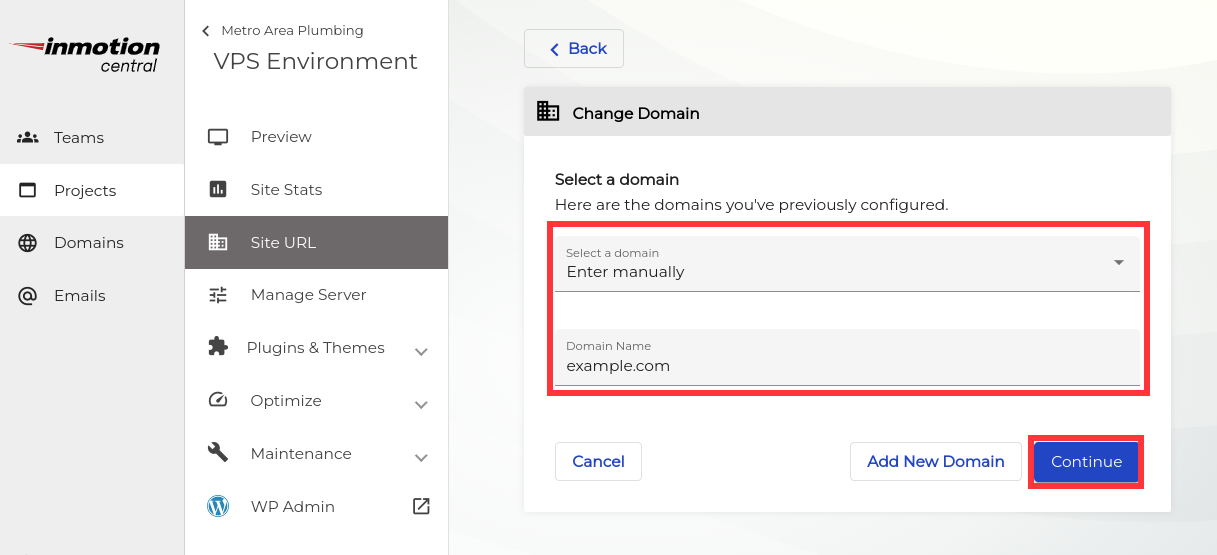Select Site URL in sidebar menu
Image resolution: width=1217 pixels, height=555 pixels.
pyautogui.click(x=316, y=243)
